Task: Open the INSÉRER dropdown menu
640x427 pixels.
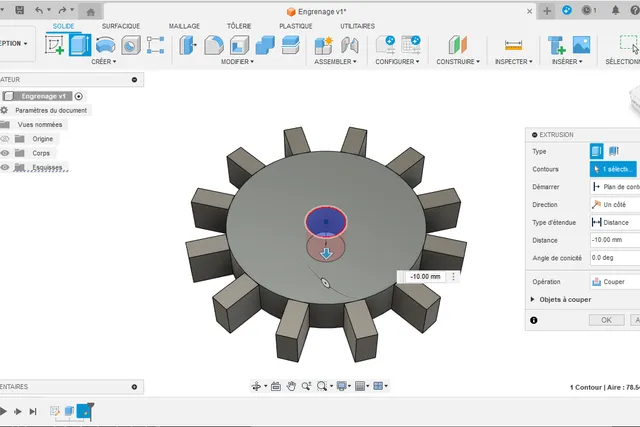Action: 567,62
